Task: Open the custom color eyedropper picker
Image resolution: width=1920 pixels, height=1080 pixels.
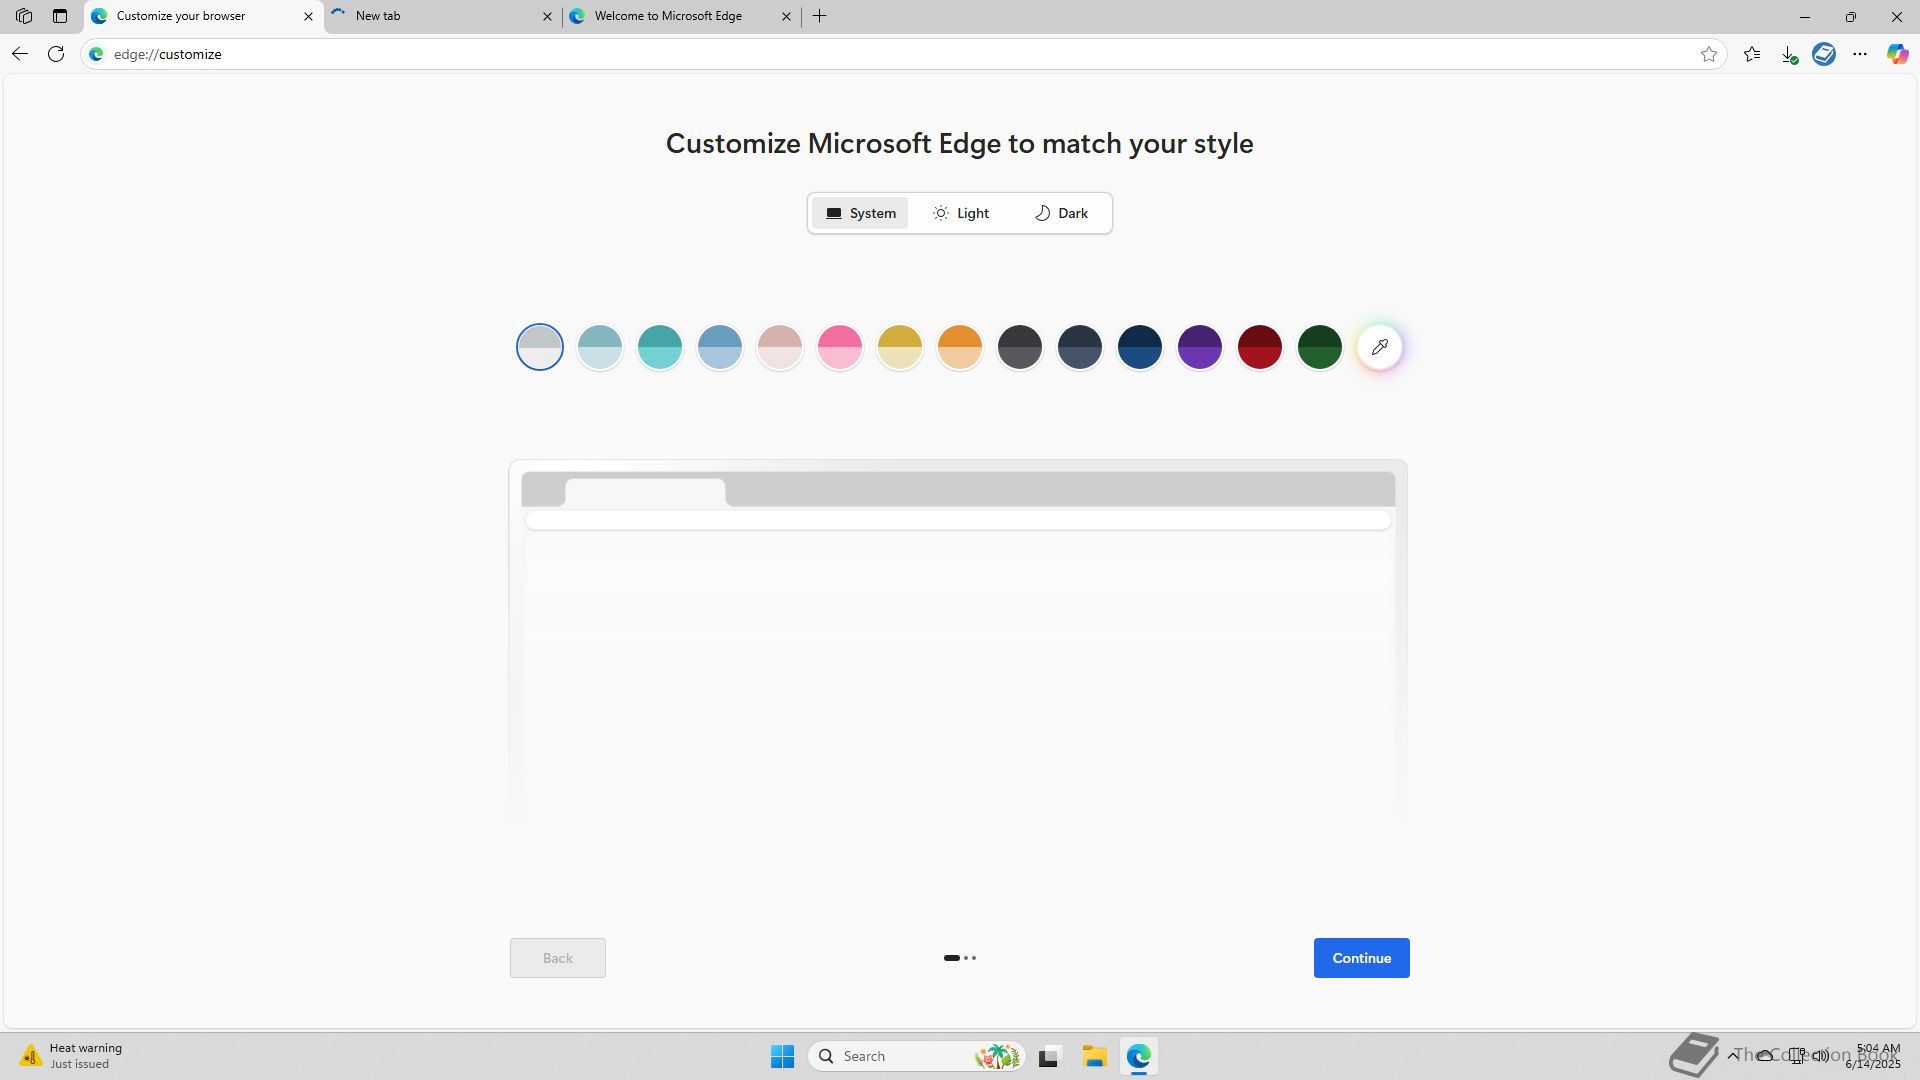Action: 1379,347
